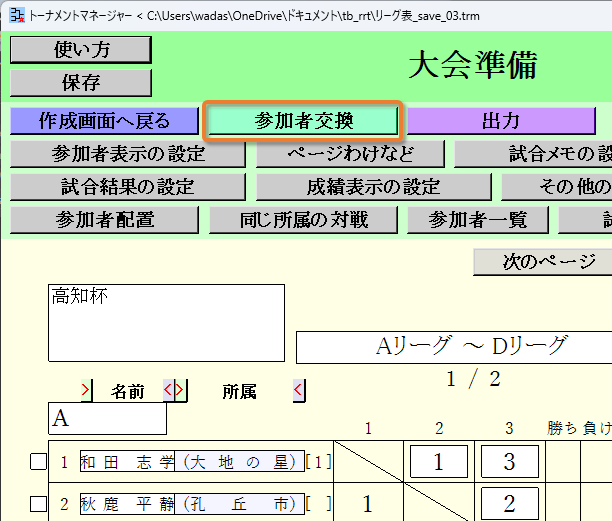Select name cell 秋鹿 平静

coord(127,504)
